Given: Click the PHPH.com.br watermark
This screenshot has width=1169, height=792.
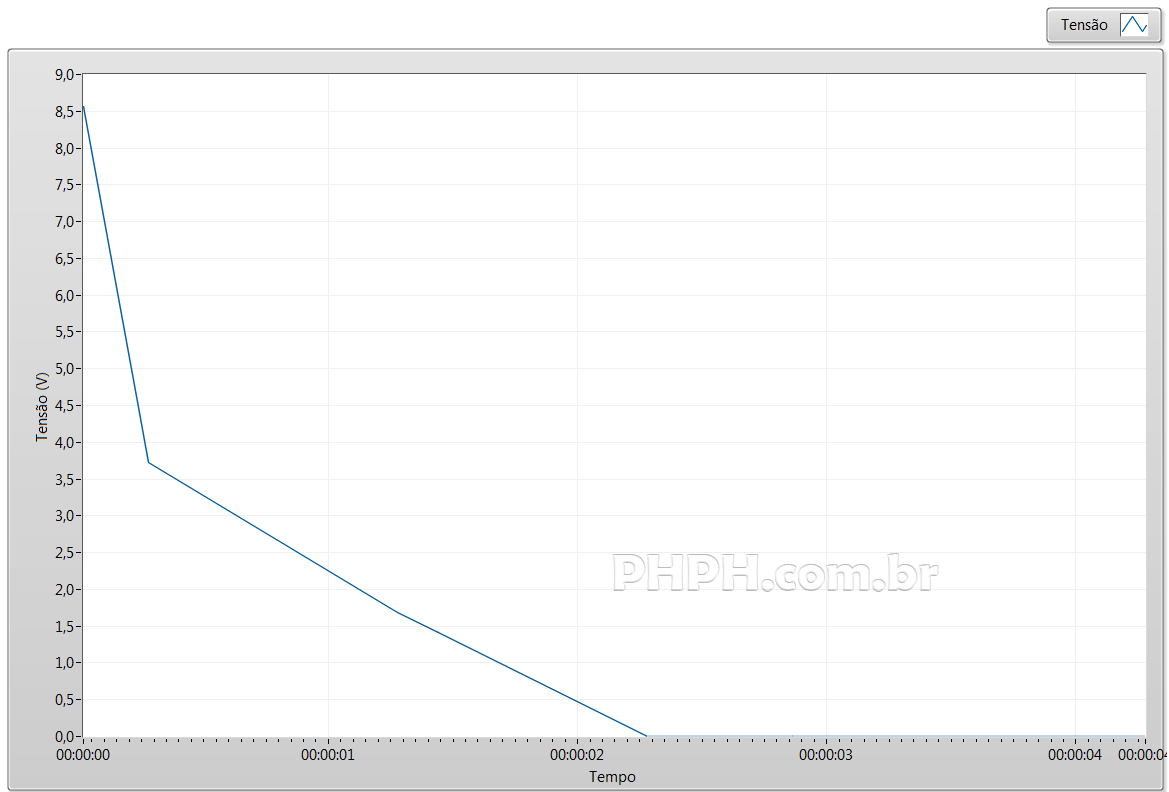Looking at the screenshot, I should pyautogui.click(x=775, y=574).
